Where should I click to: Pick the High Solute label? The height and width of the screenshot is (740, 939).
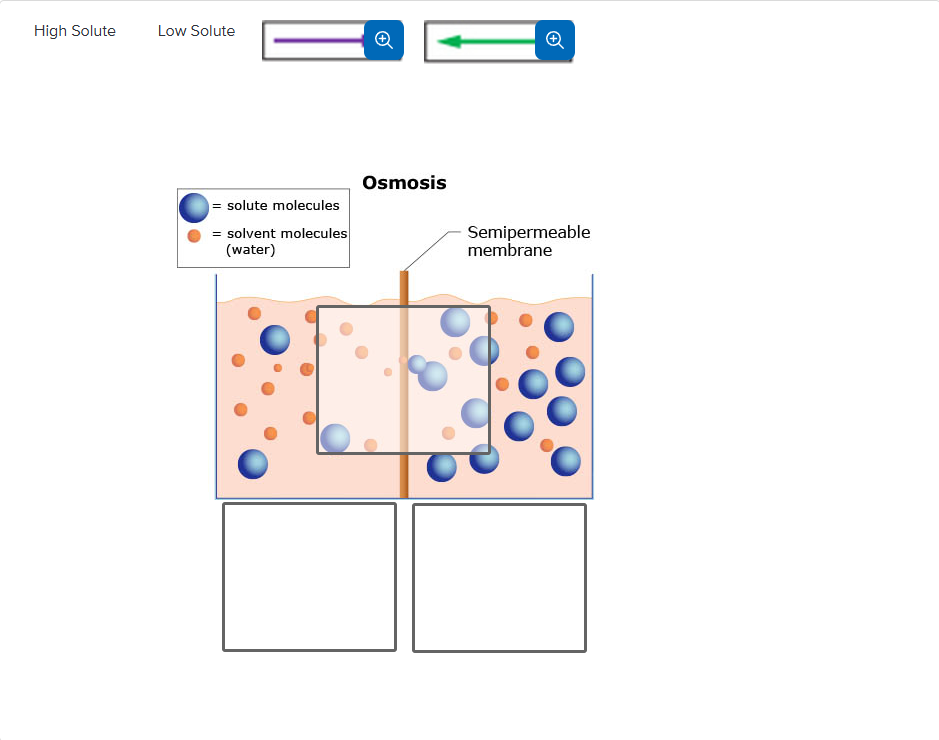pyautogui.click(x=75, y=31)
